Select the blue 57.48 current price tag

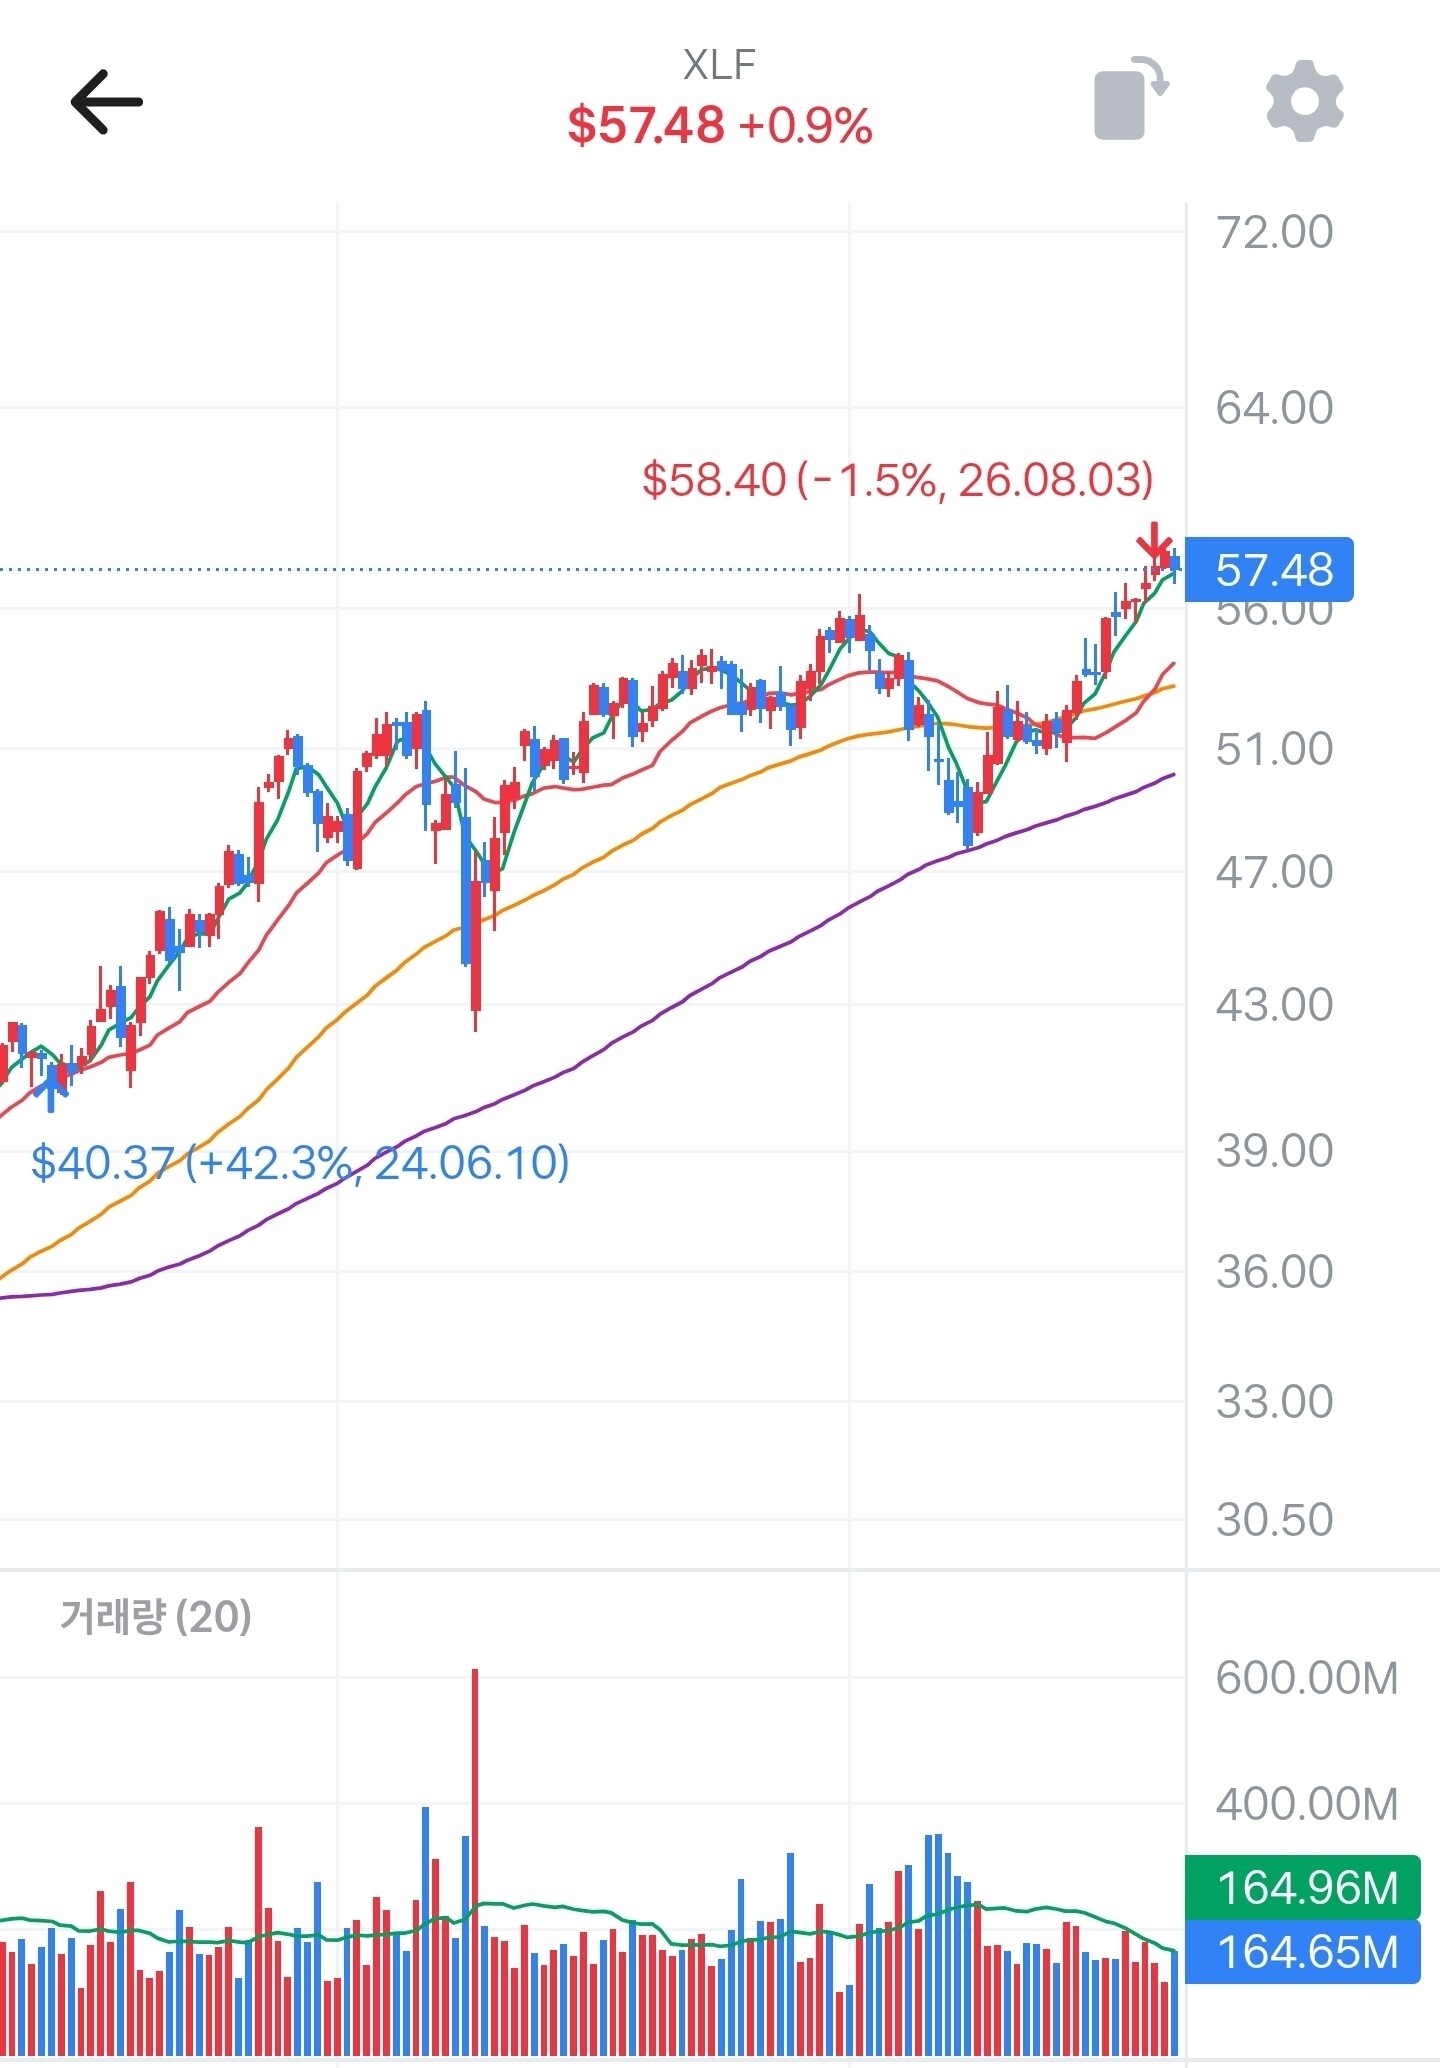(1269, 570)
